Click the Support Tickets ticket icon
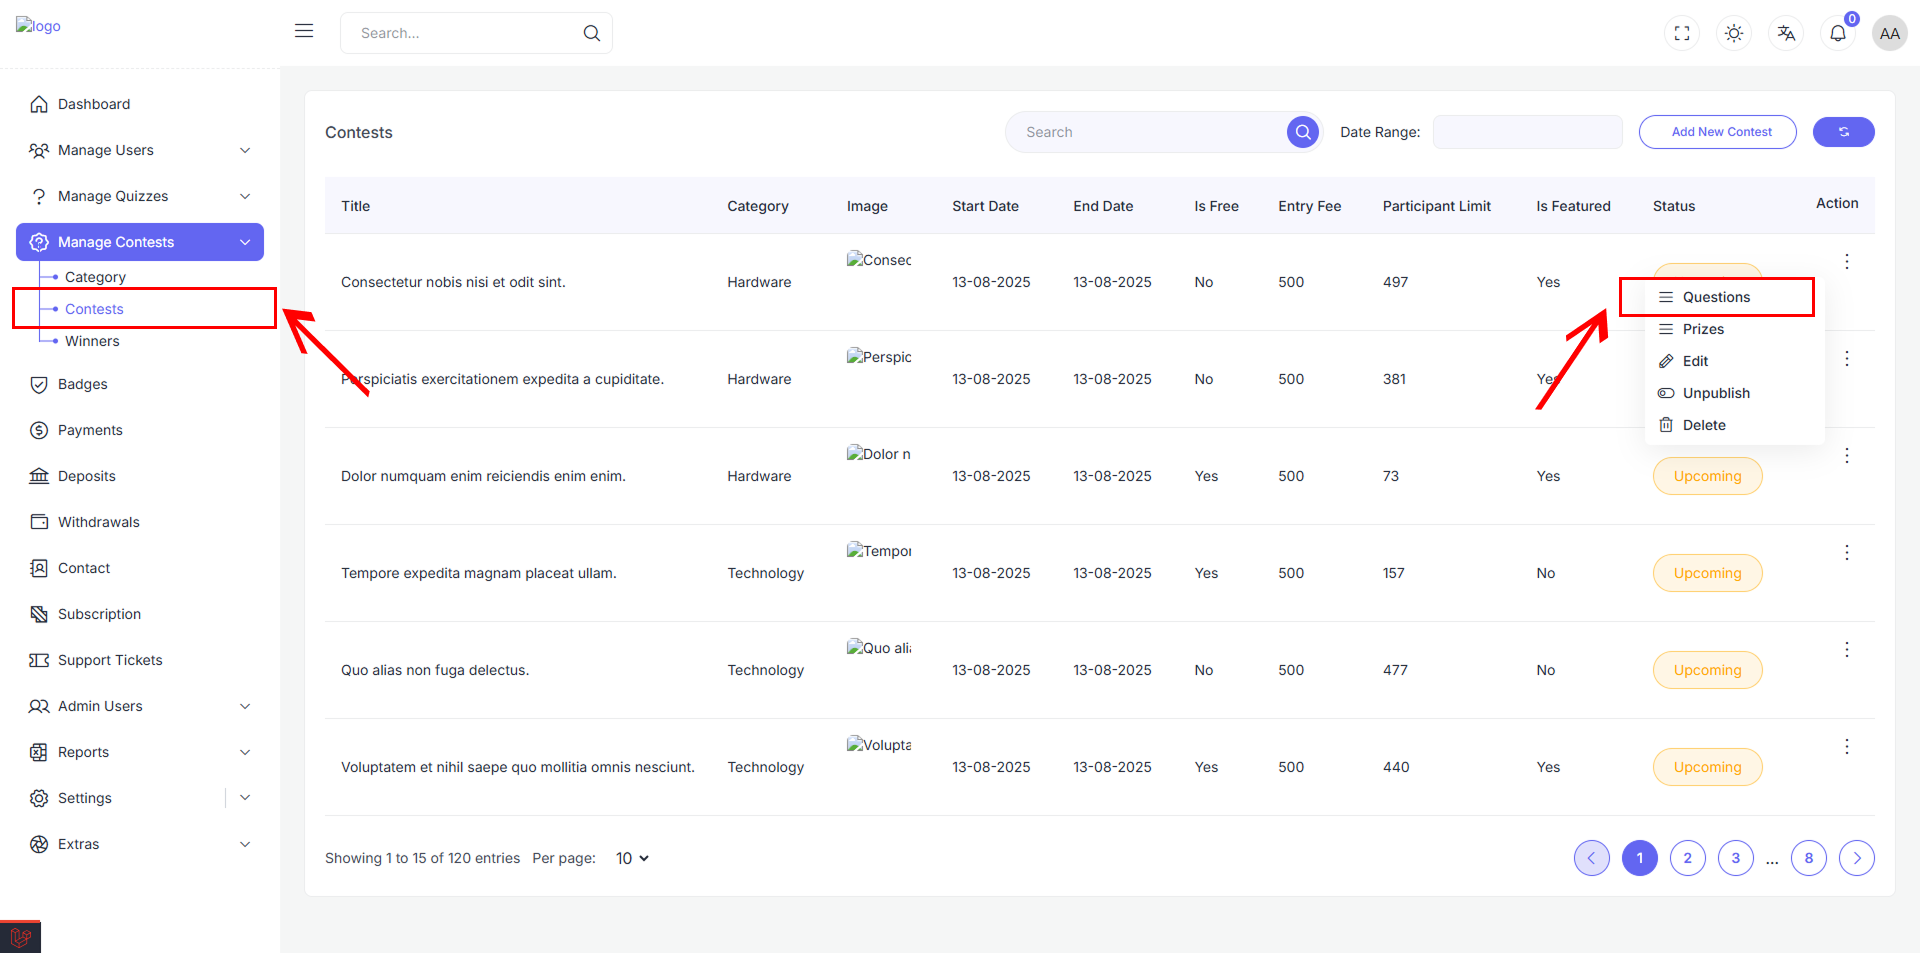This screenshot has width=1920, height=953. pyautogui.click(x=39, y=660)
